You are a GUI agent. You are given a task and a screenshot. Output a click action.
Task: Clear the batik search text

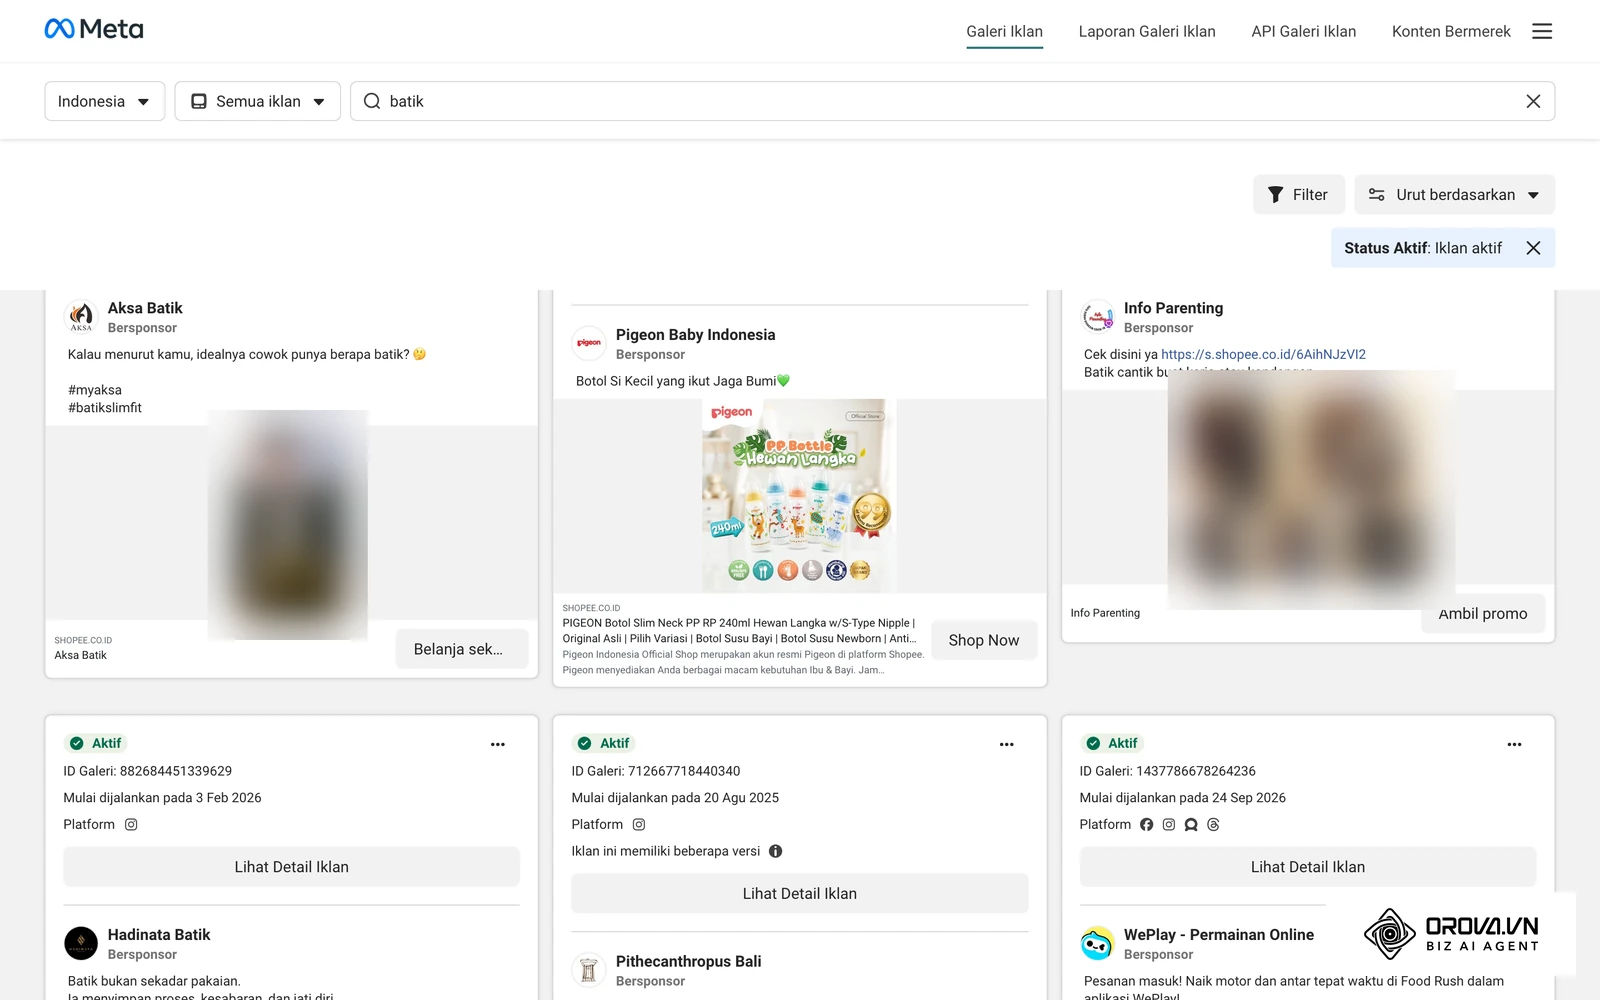click(x=1533, y=101)
